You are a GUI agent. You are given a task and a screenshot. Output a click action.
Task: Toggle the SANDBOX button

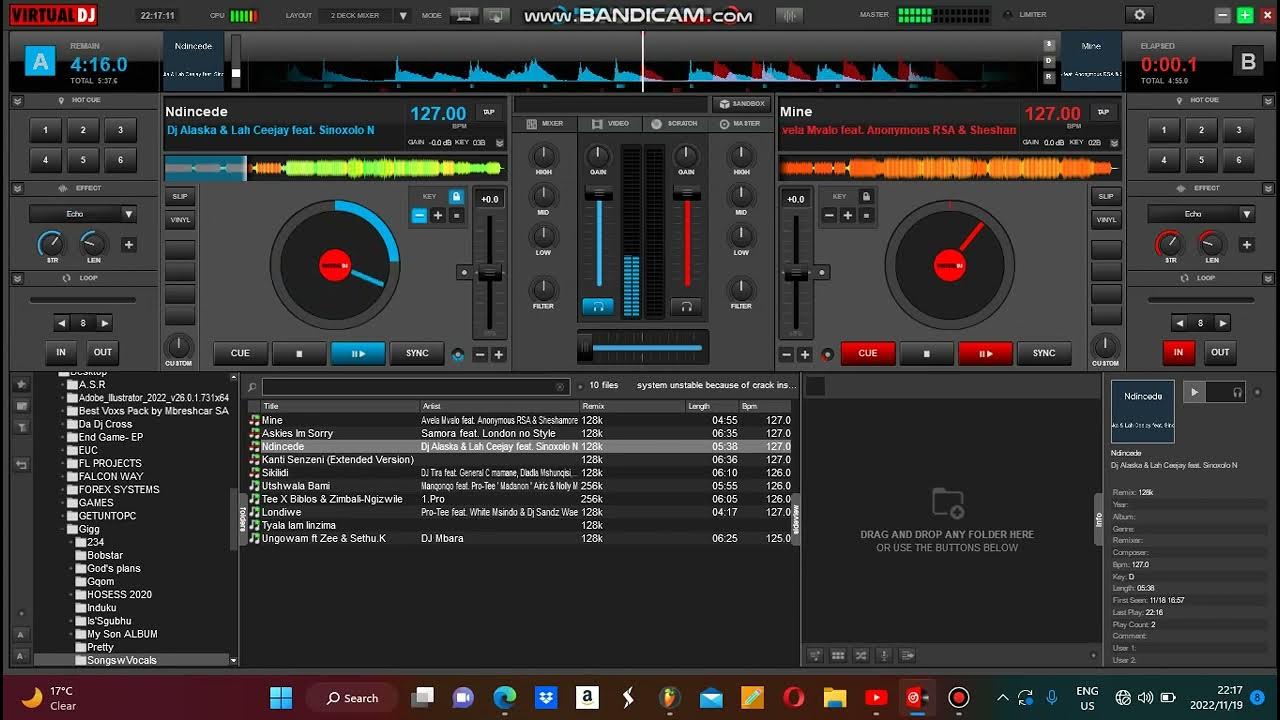click(x=741, y=103)
